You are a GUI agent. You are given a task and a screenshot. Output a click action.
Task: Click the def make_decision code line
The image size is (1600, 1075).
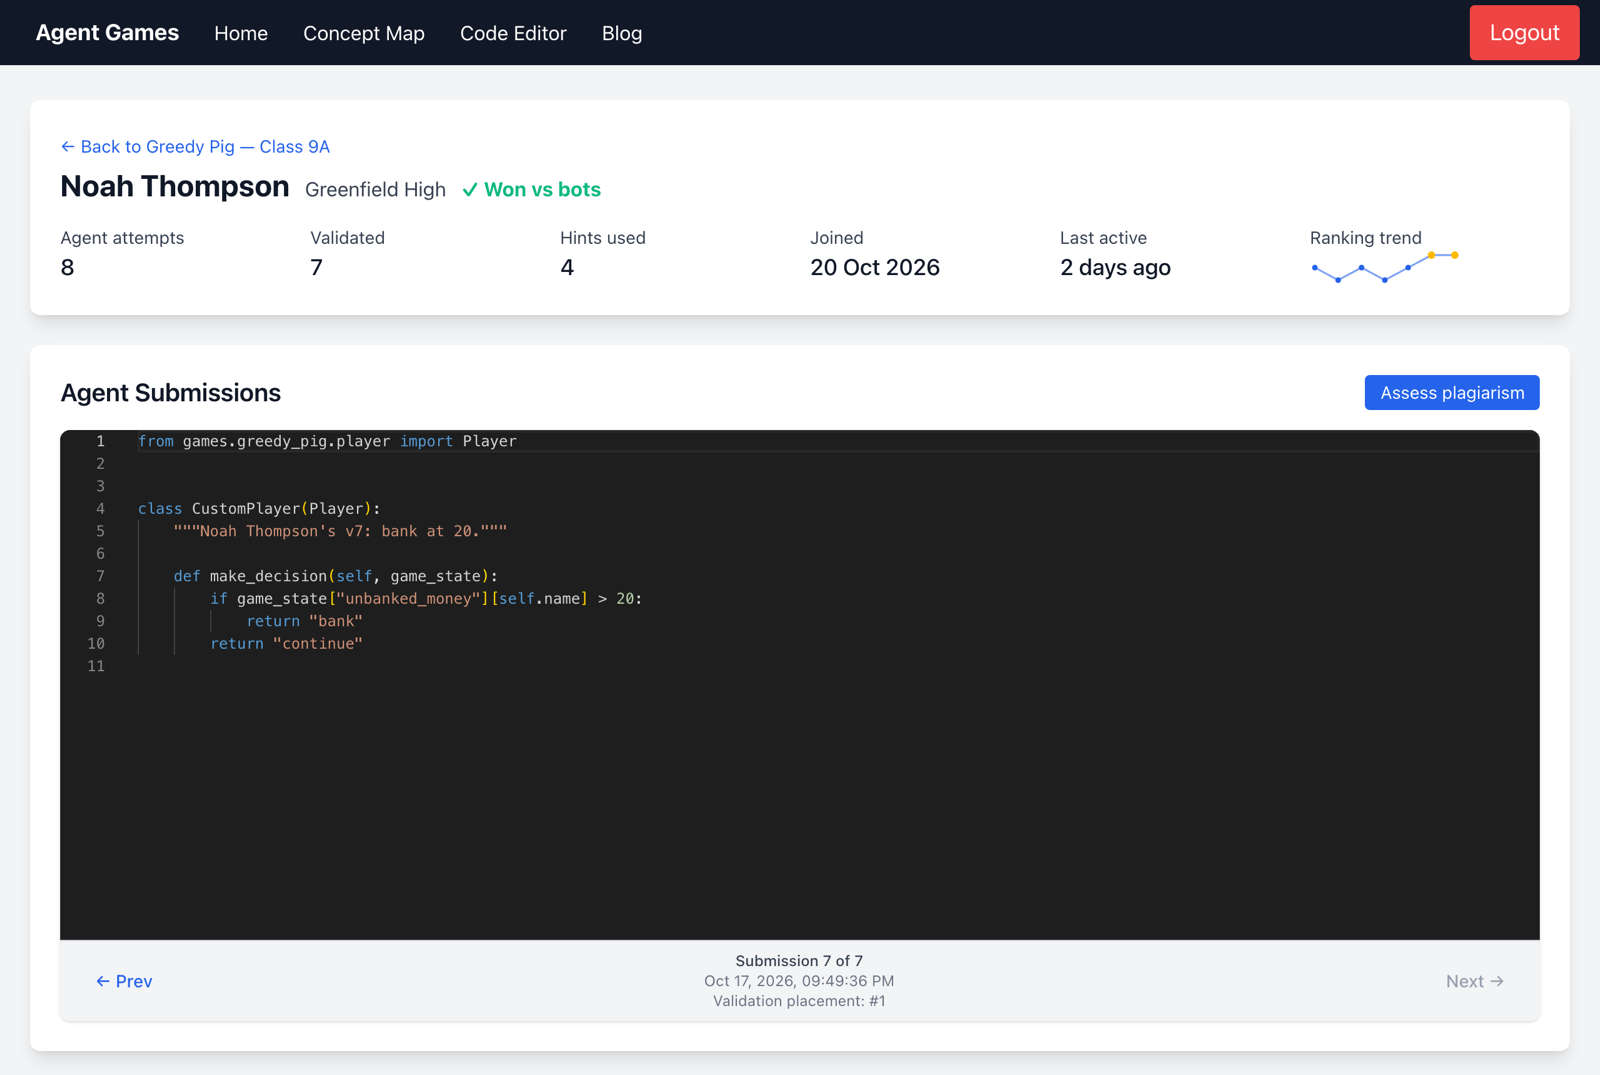336,576
